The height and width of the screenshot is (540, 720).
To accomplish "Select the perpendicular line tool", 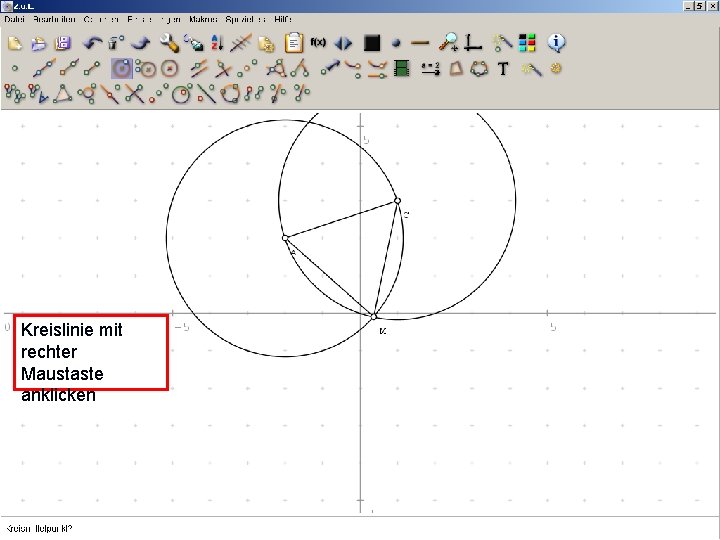I will [223, 69].
